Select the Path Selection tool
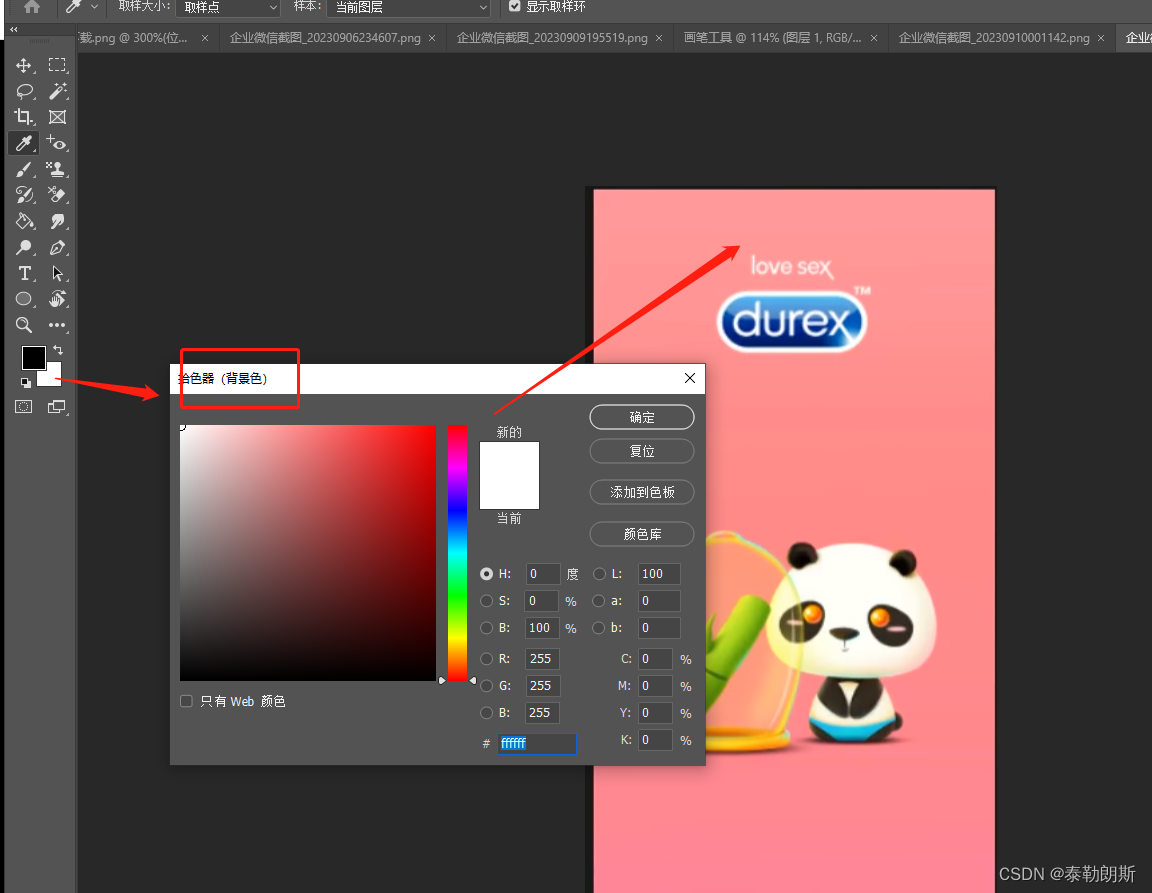Image resolution: width=1152 pixels, height=893 pixels. click(x=57, y=273)
